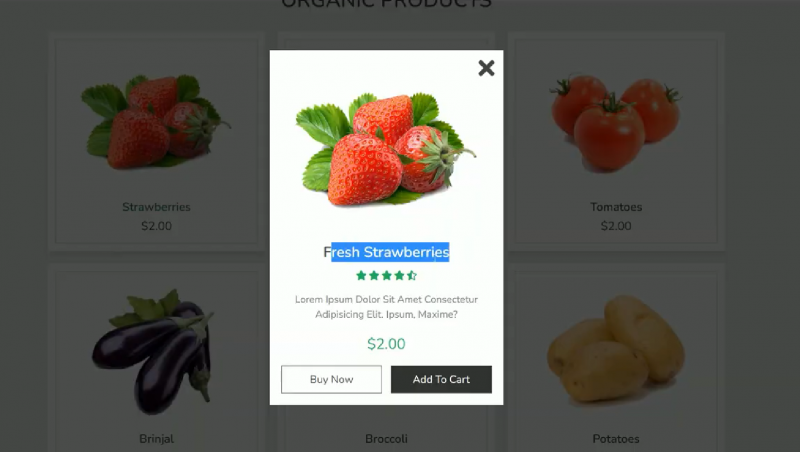Click the large strawberry image in popup

pos(386,149)
